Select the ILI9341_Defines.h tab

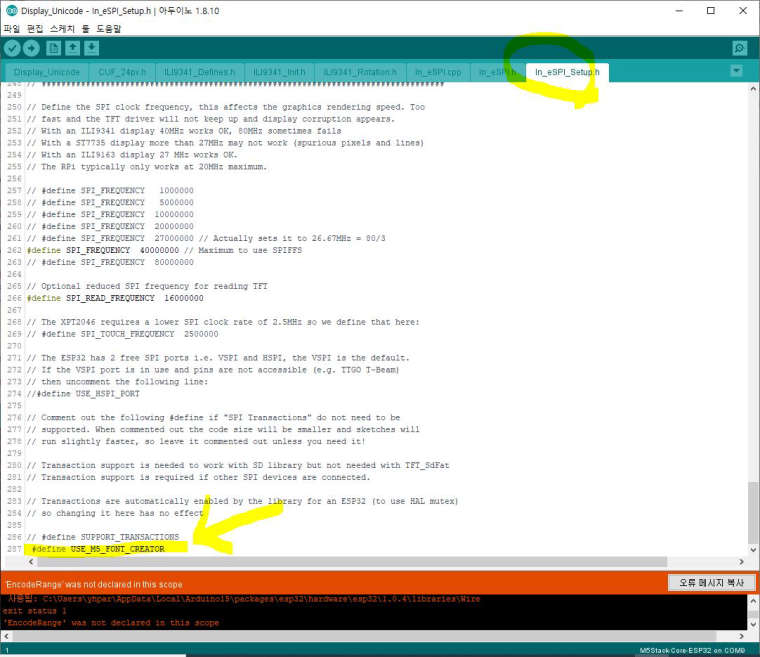pos(199,72)
